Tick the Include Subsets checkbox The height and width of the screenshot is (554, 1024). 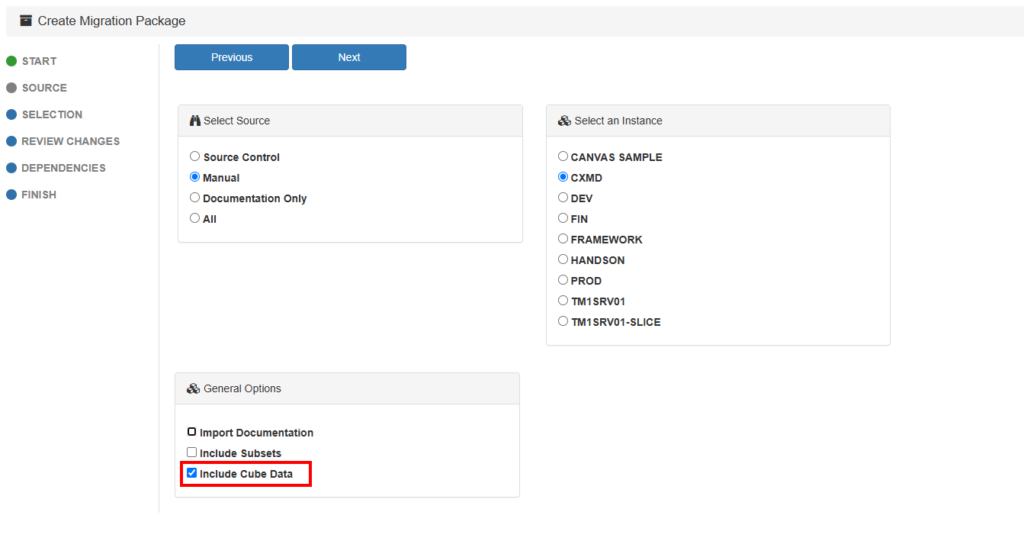coord(192,453)
